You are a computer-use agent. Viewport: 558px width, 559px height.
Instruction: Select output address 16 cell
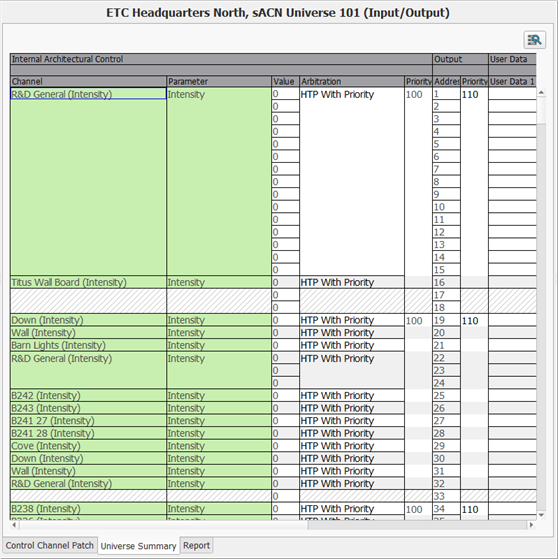446,282
